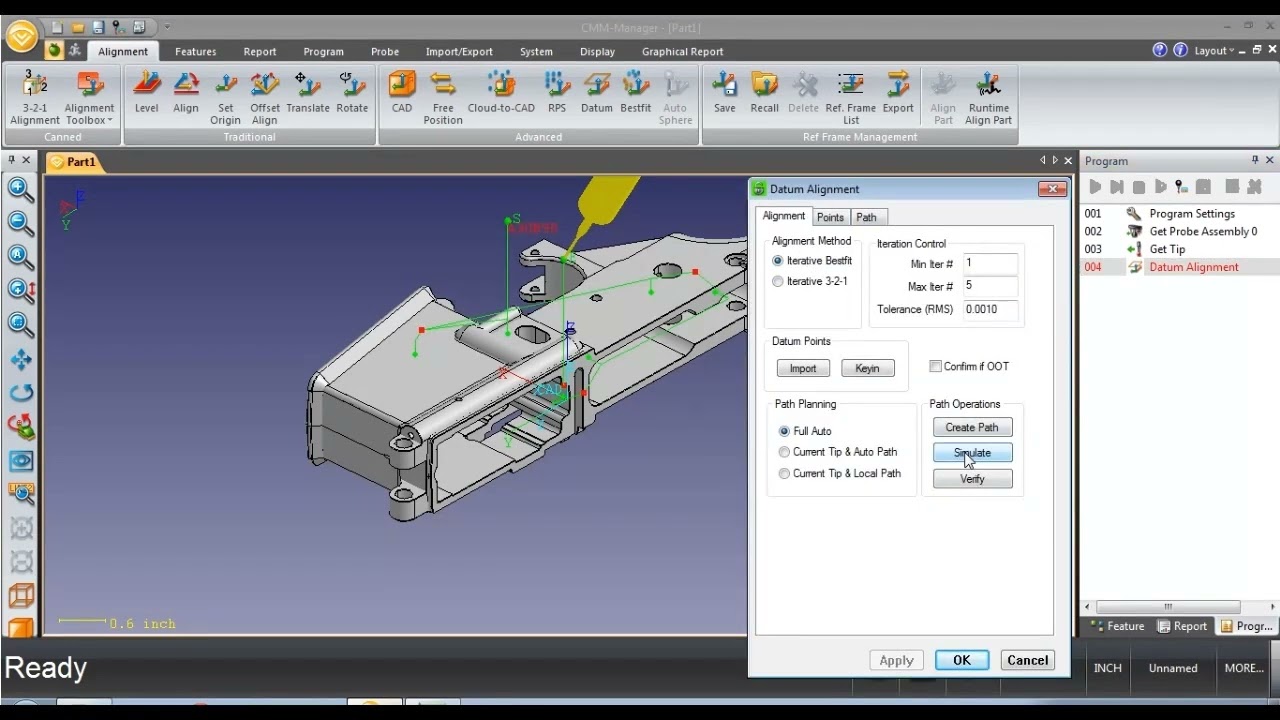Open the Feature panel tab at bottom

pos(1117,626)
